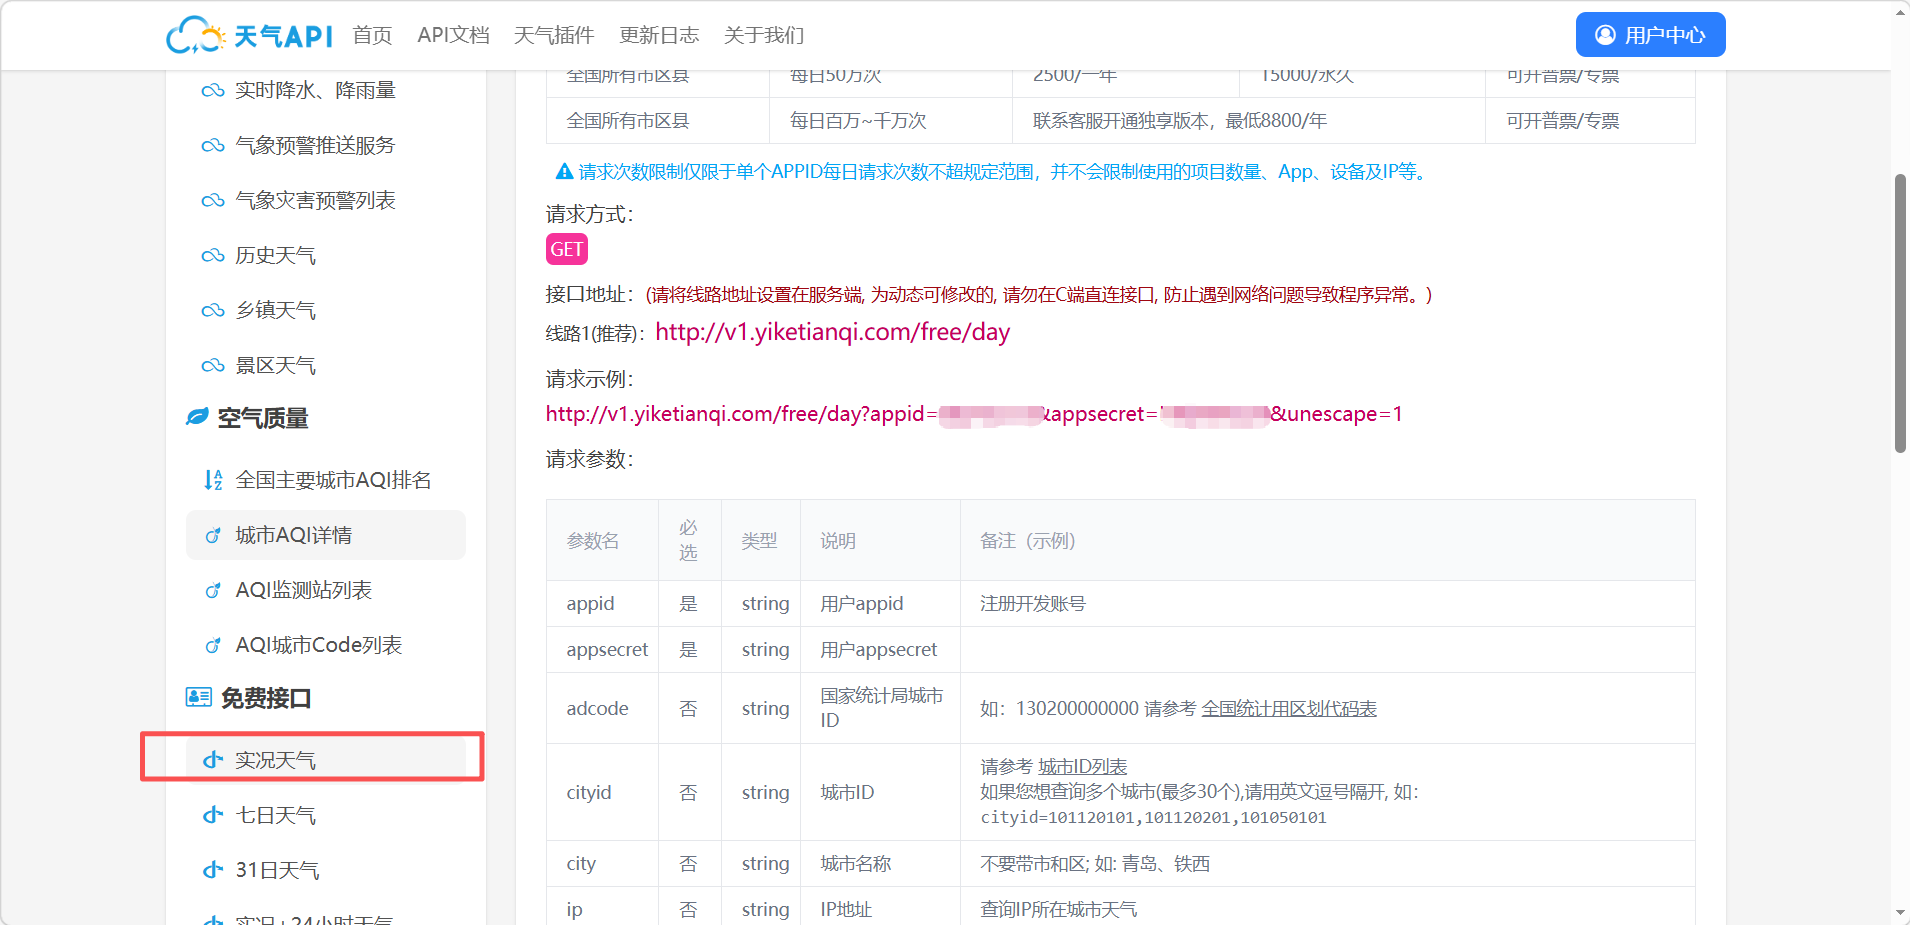
Task: Click the appid parameter name cell
Action: [602, 604]
